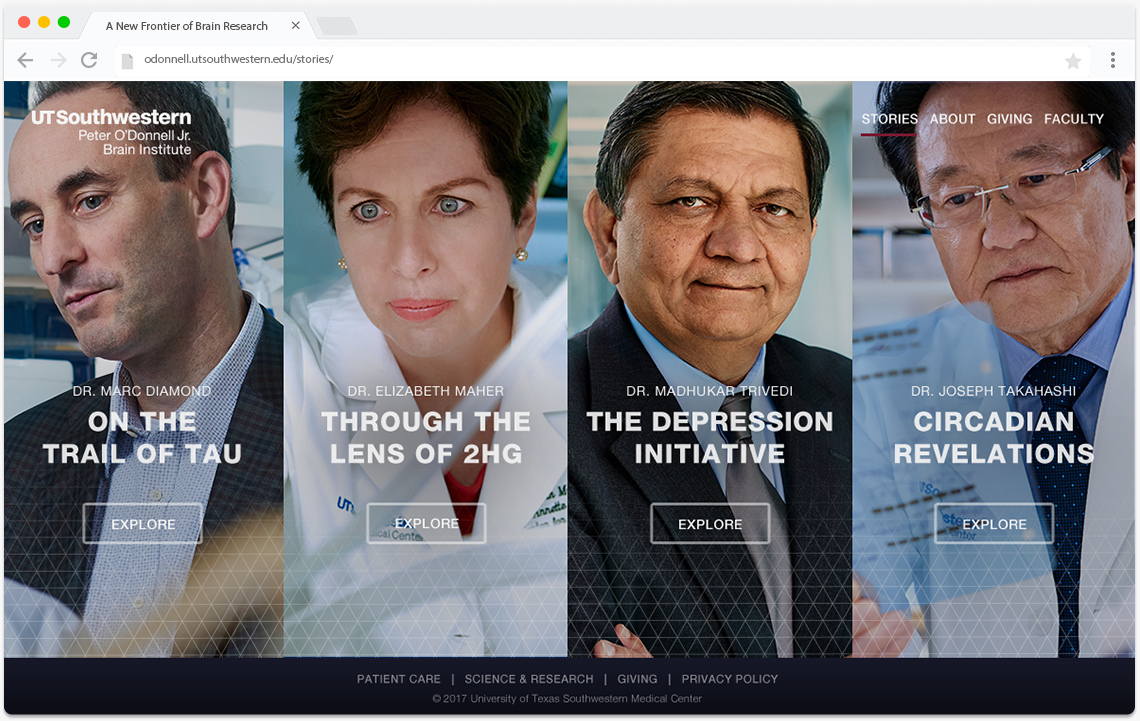Click the browser forward arrow

[58, 60]
